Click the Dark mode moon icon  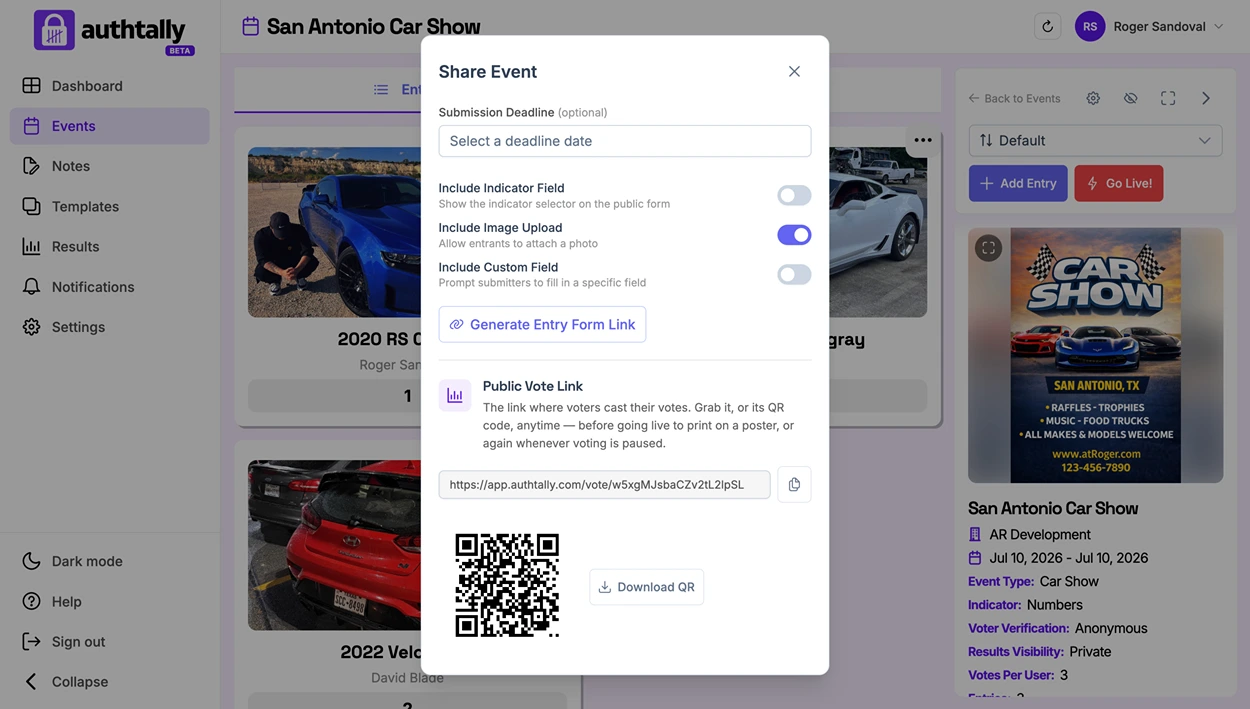(32, 561)
